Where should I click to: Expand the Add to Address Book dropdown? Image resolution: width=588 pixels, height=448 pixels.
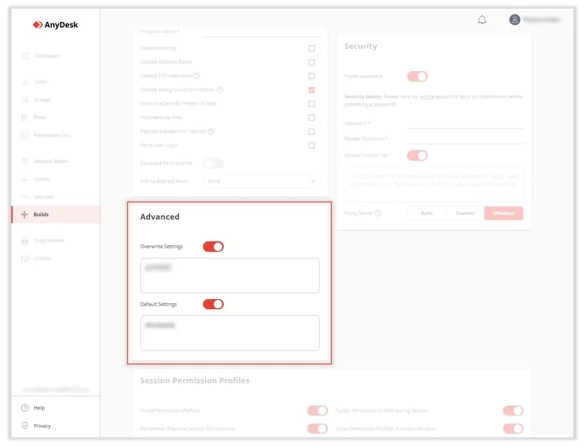(x=261, y=181)
